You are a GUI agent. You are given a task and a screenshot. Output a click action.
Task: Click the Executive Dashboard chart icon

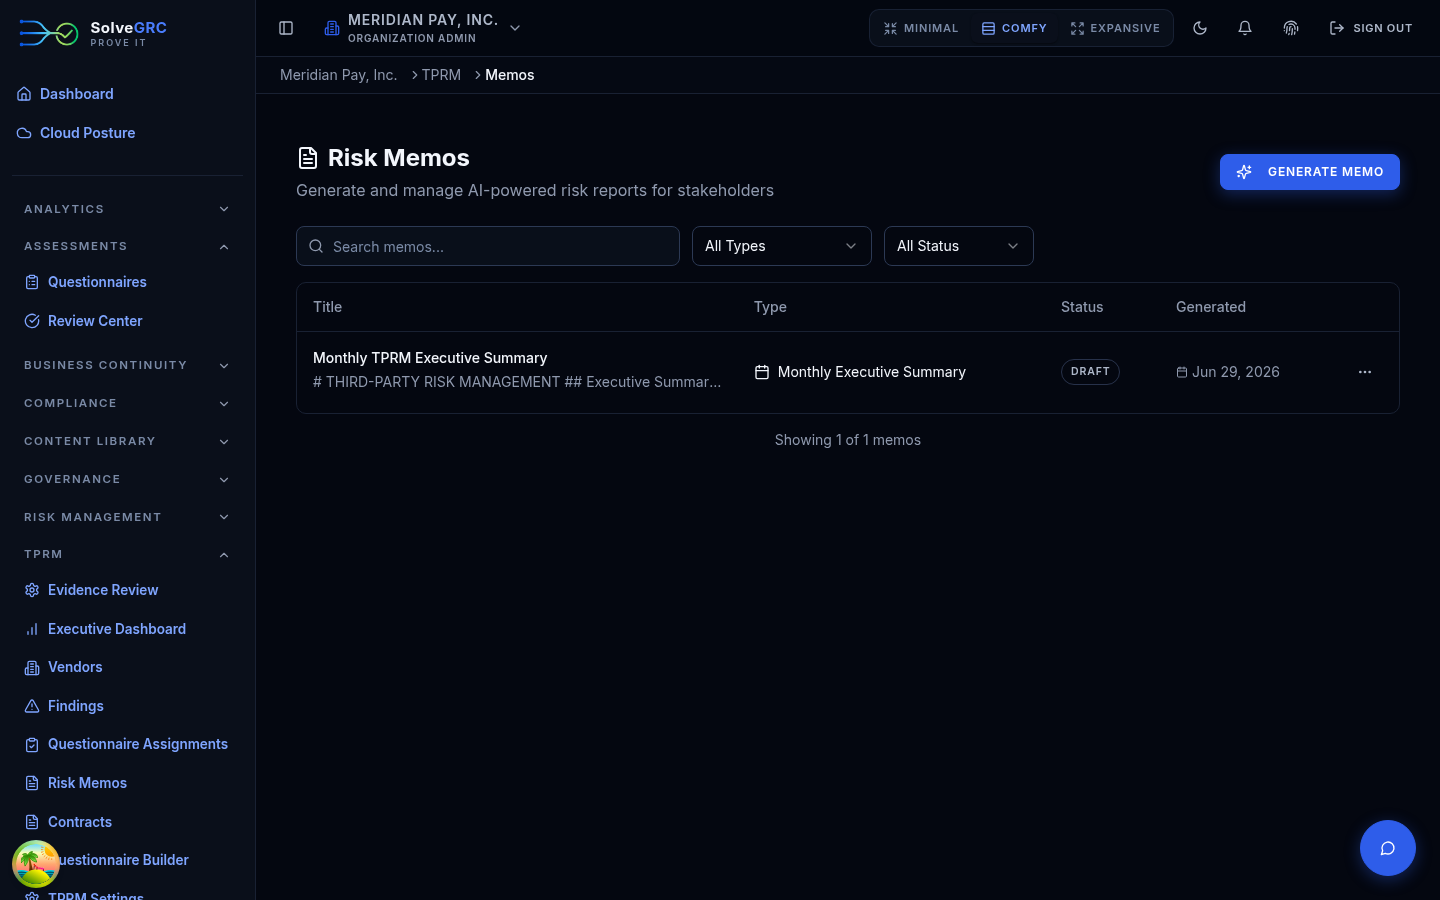pos(32,629)
